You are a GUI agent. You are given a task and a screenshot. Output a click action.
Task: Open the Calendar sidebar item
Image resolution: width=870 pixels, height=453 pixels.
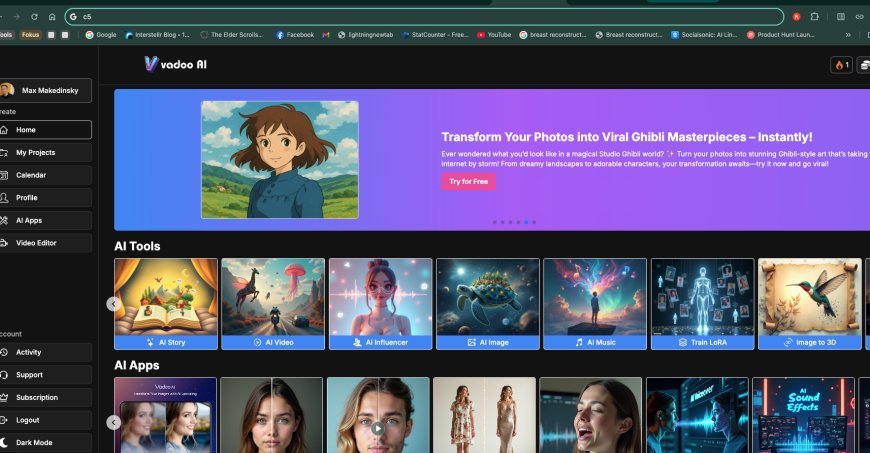(45, 175)
